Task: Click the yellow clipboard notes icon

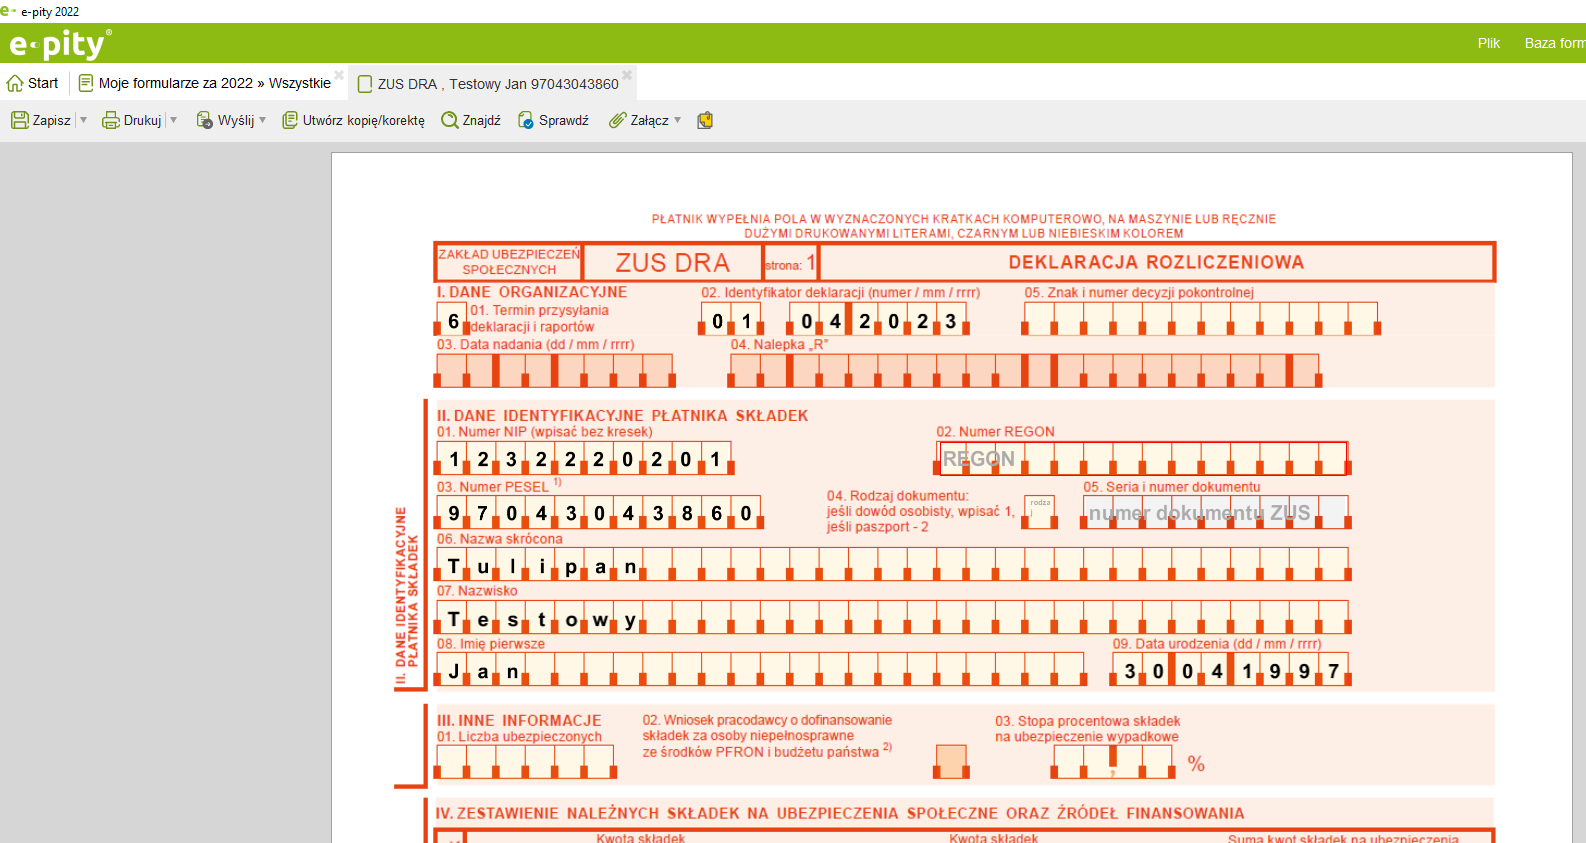Action: tap(705, 120)
